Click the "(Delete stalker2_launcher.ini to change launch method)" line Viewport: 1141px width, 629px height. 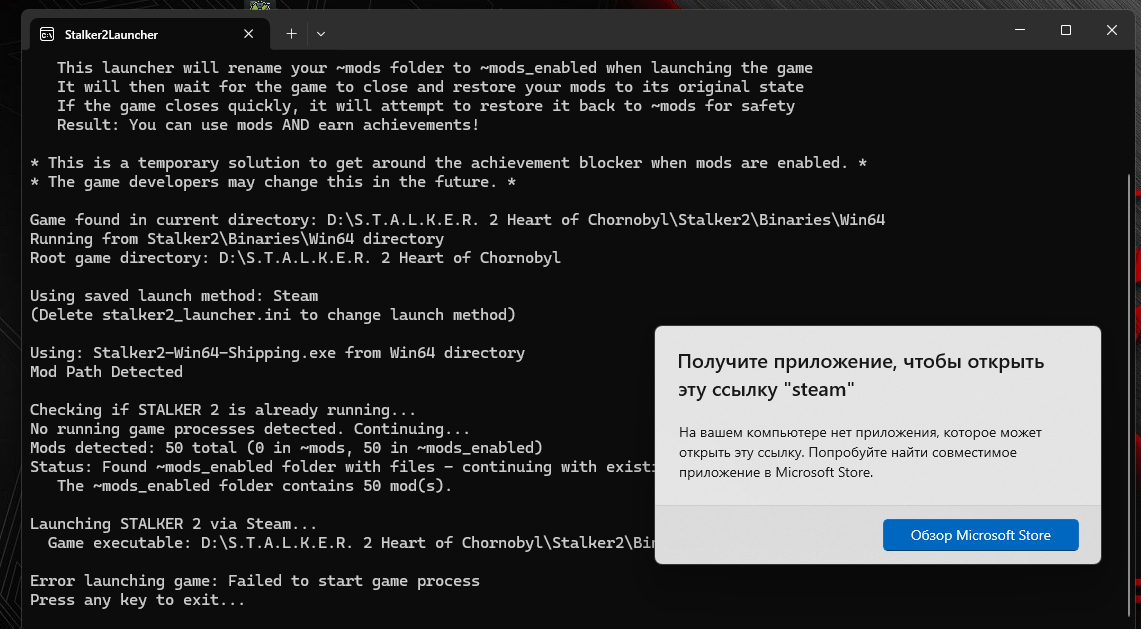(273, 314)
